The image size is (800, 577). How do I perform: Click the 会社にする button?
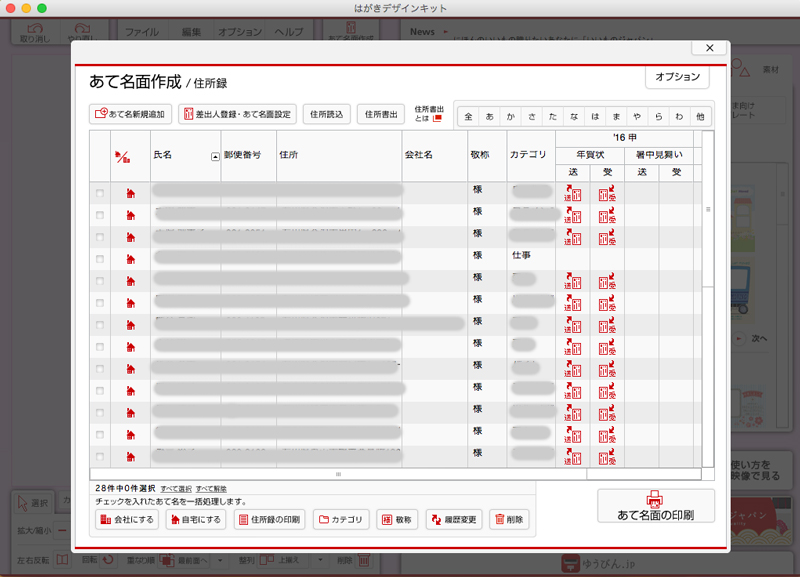point(127,519)
